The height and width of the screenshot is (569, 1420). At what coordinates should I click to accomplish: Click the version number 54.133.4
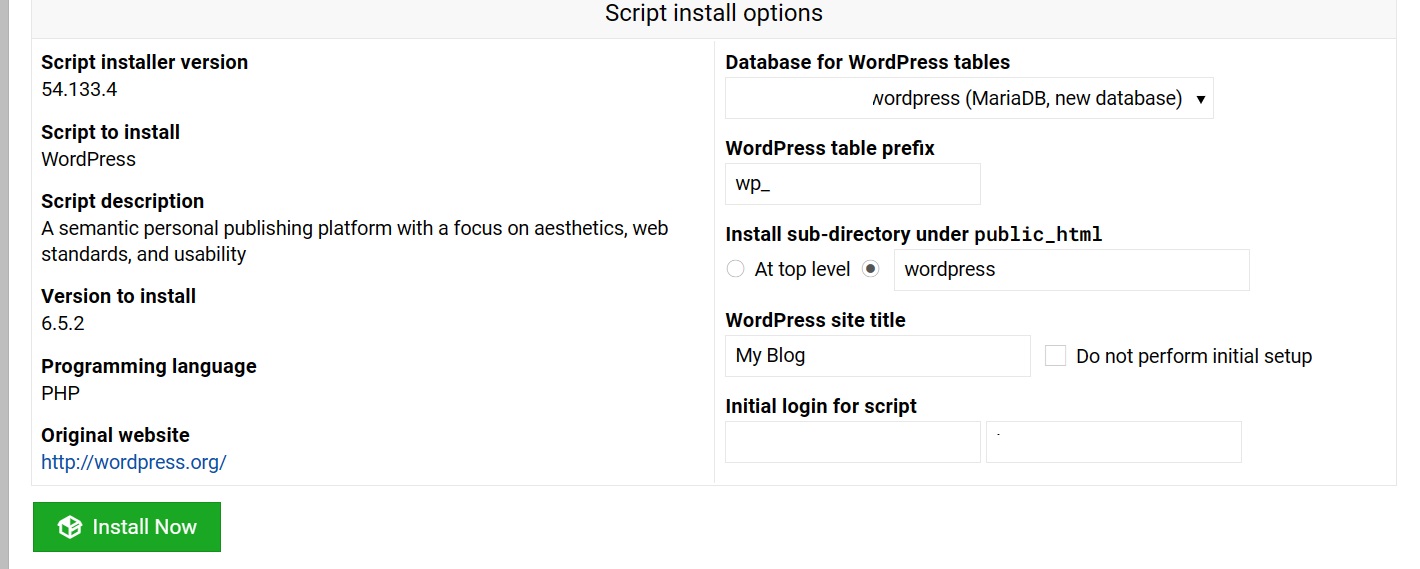click(x=79, y=89)
